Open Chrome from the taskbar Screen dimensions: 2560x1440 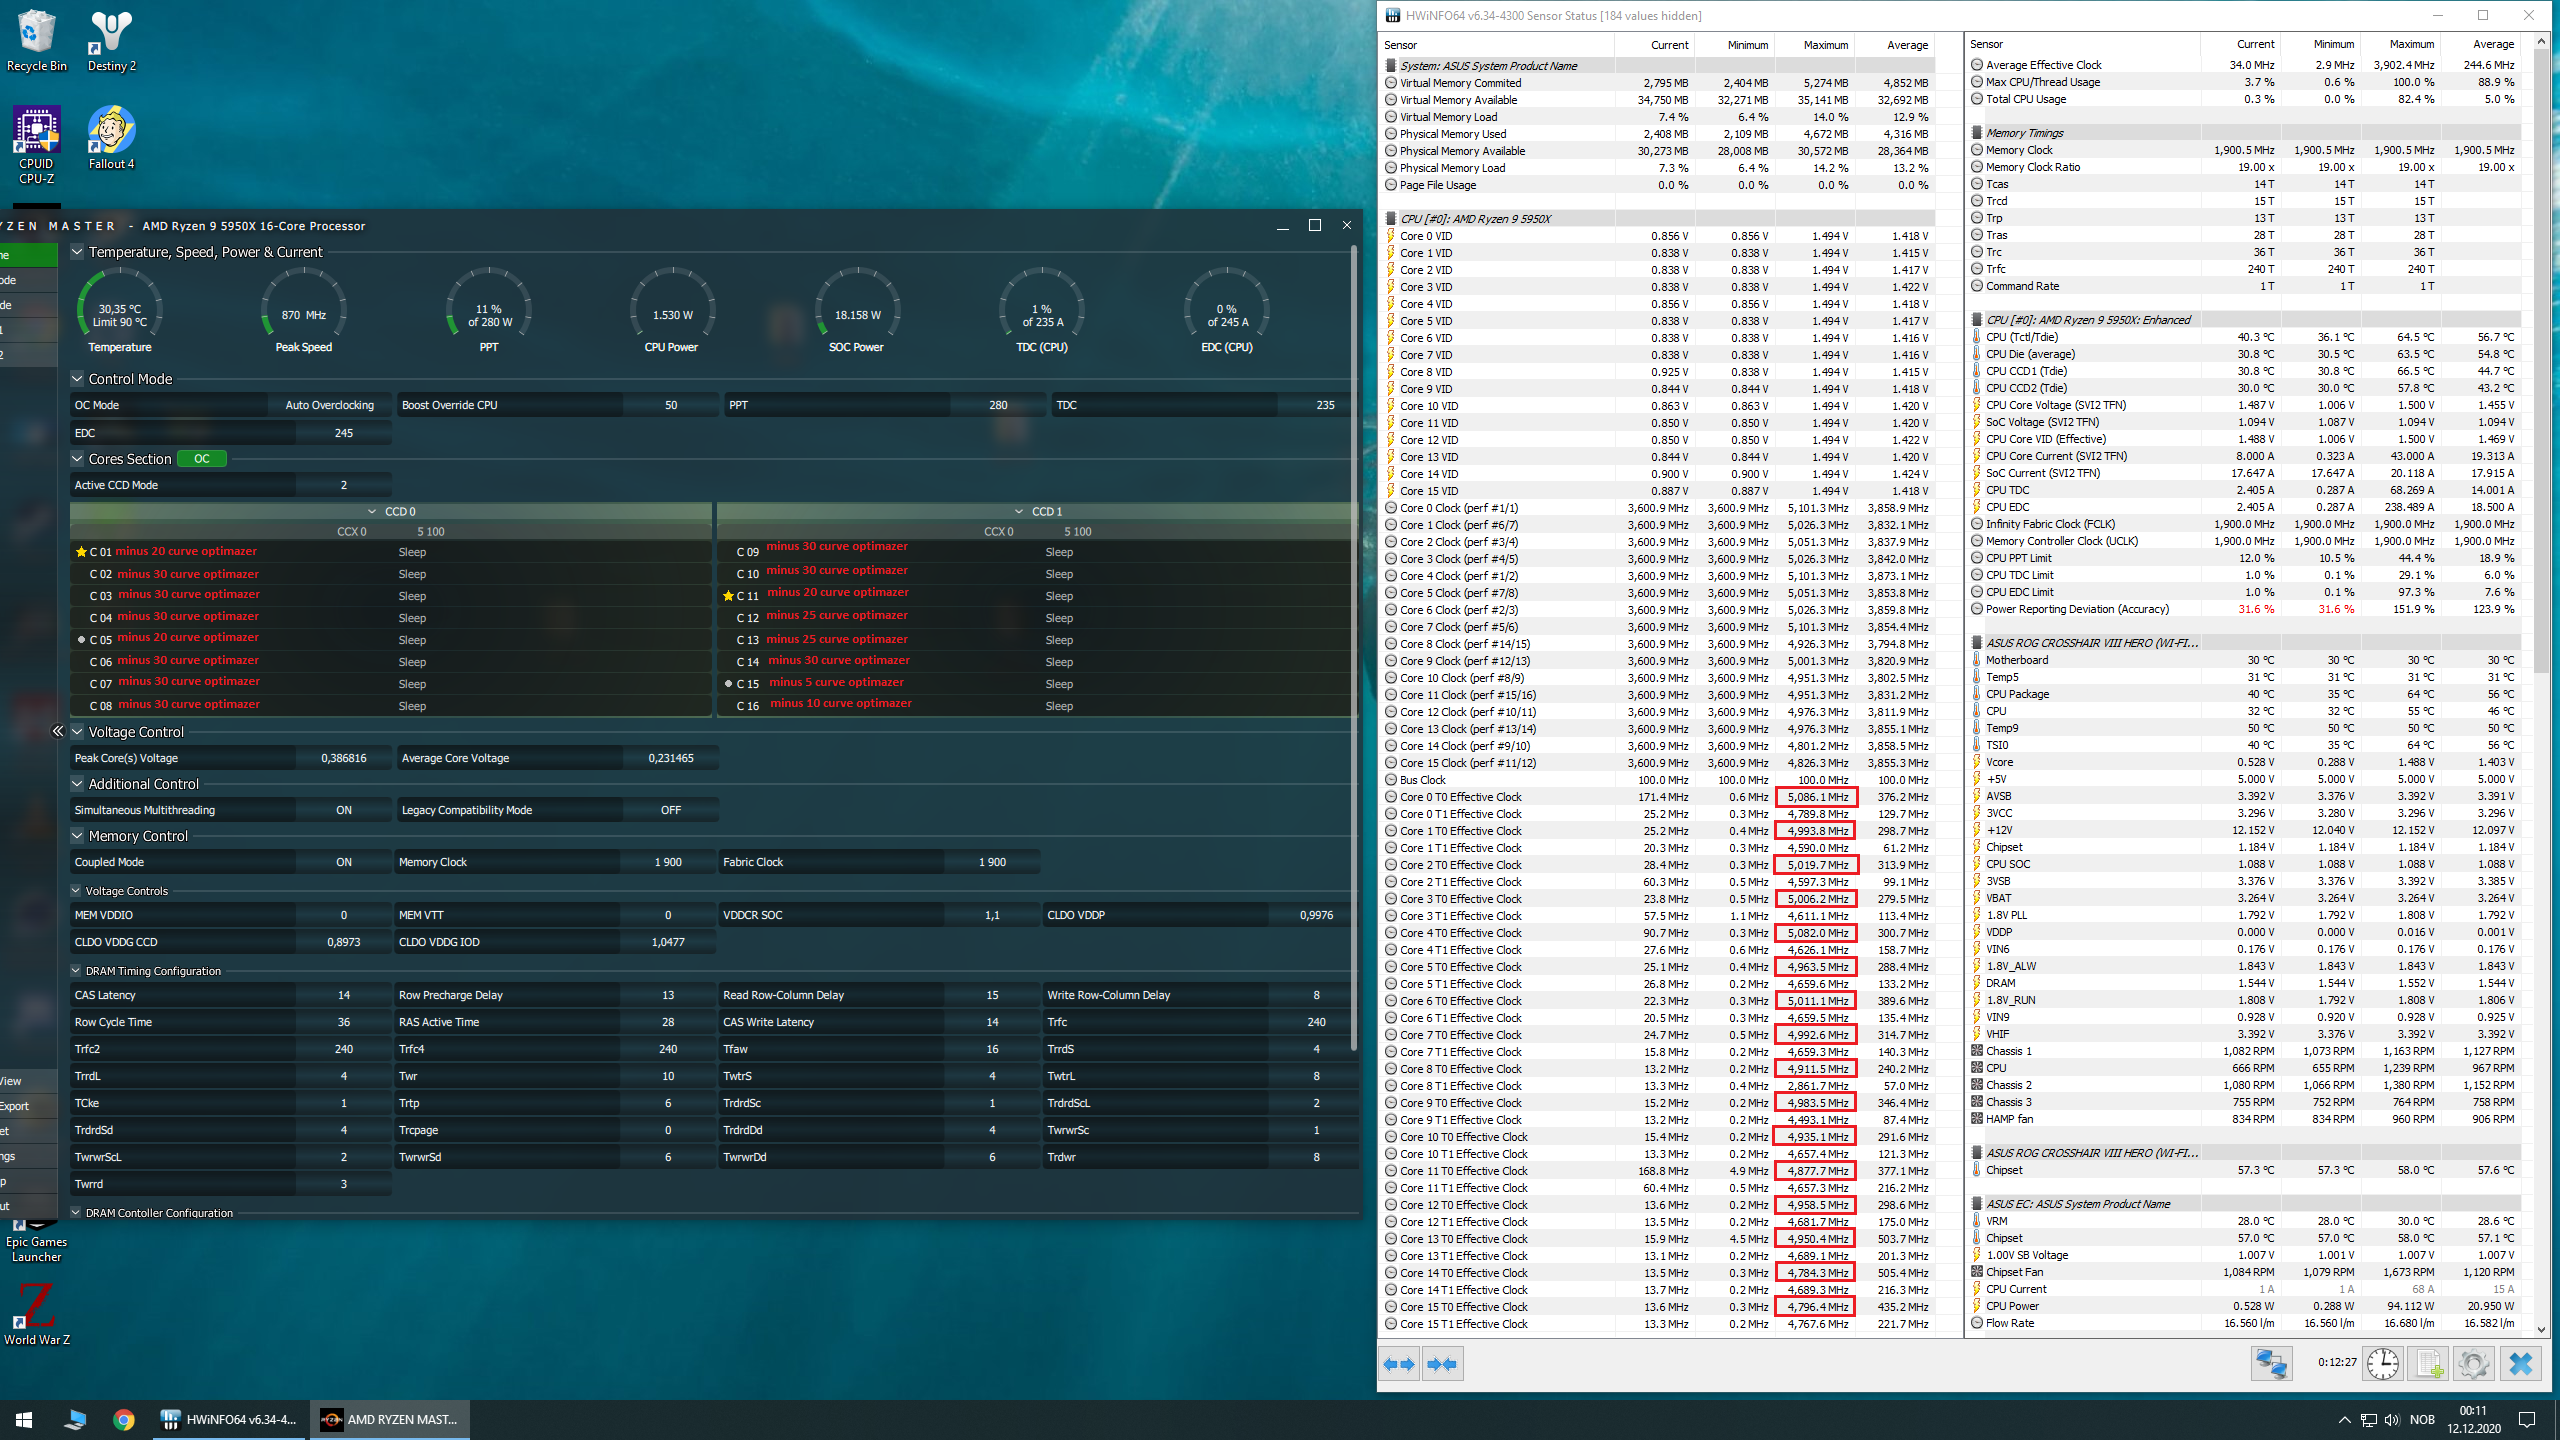click(x=124, y=1419)
